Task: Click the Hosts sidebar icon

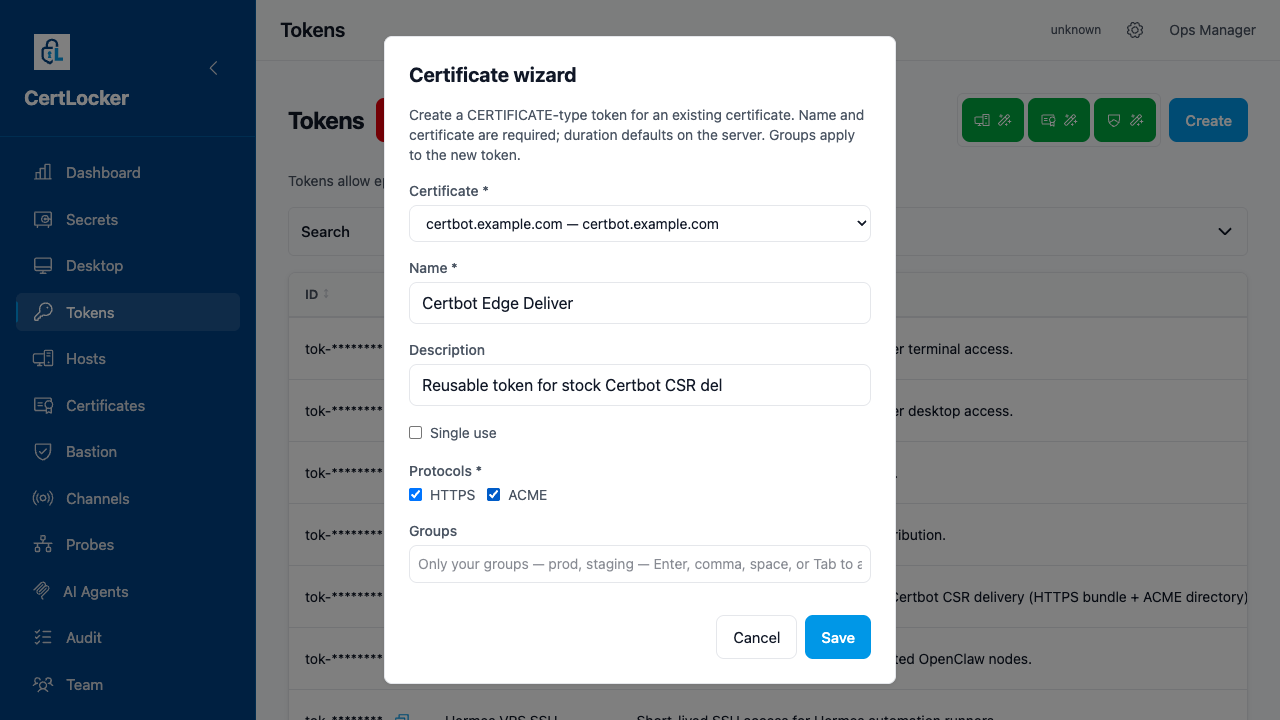Action: click(43, 359)
